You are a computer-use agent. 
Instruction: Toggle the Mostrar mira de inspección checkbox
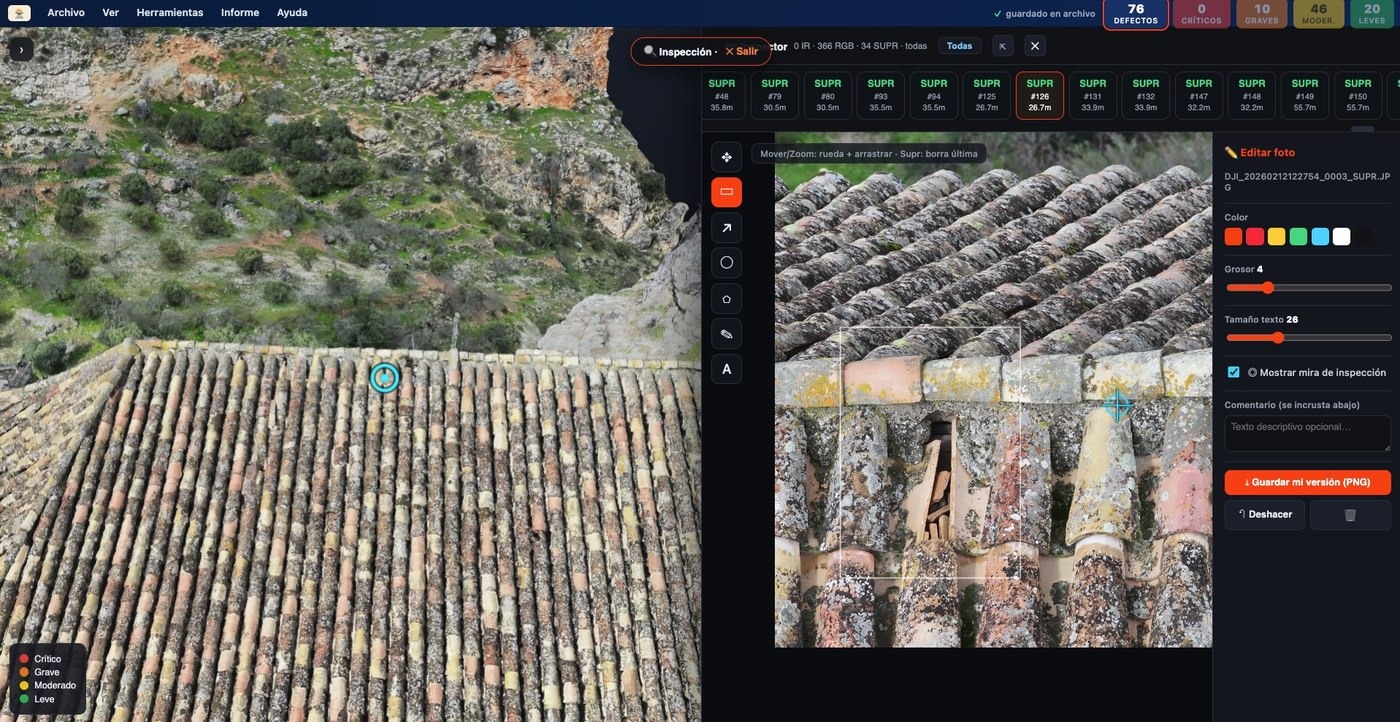click(x=1233, y=372)
